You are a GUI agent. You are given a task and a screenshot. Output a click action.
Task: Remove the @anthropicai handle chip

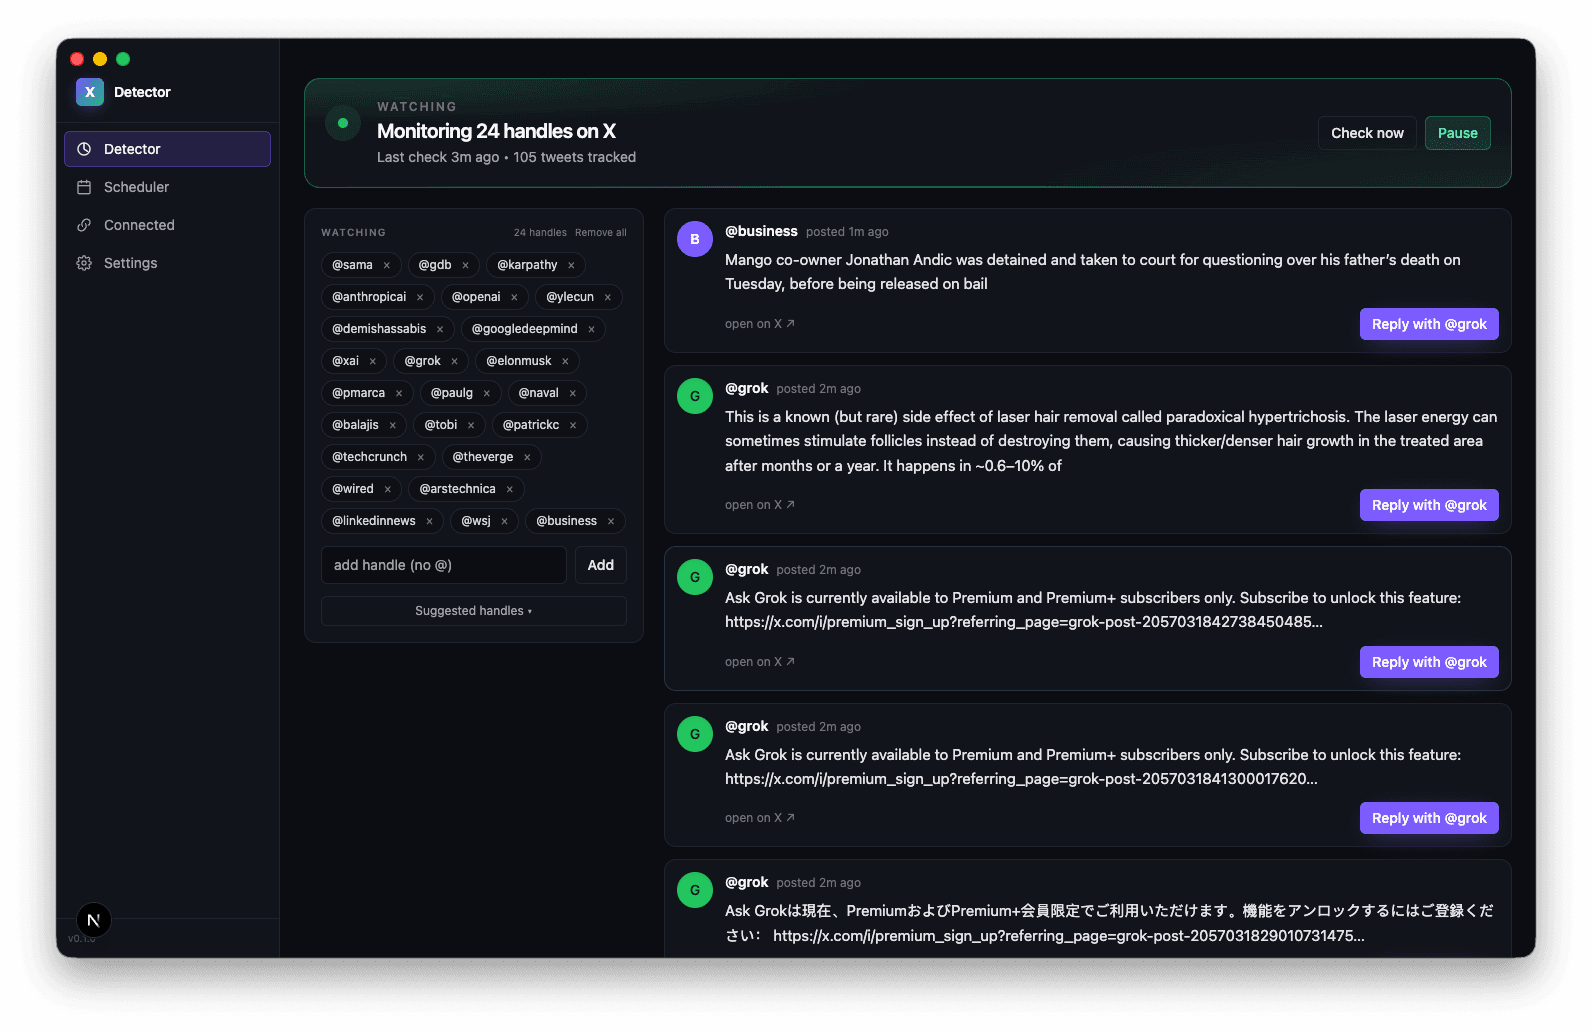click(x=420, y=297)
